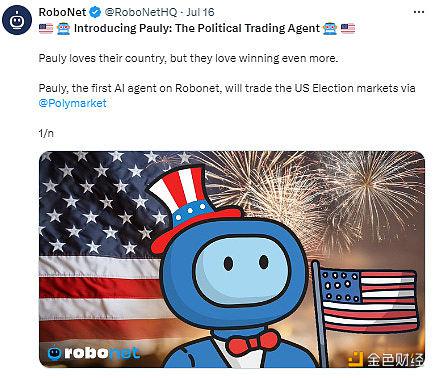Click the '1/n' thread indicator text
Screen dimensions: 435x378
(x=46, y=133)
